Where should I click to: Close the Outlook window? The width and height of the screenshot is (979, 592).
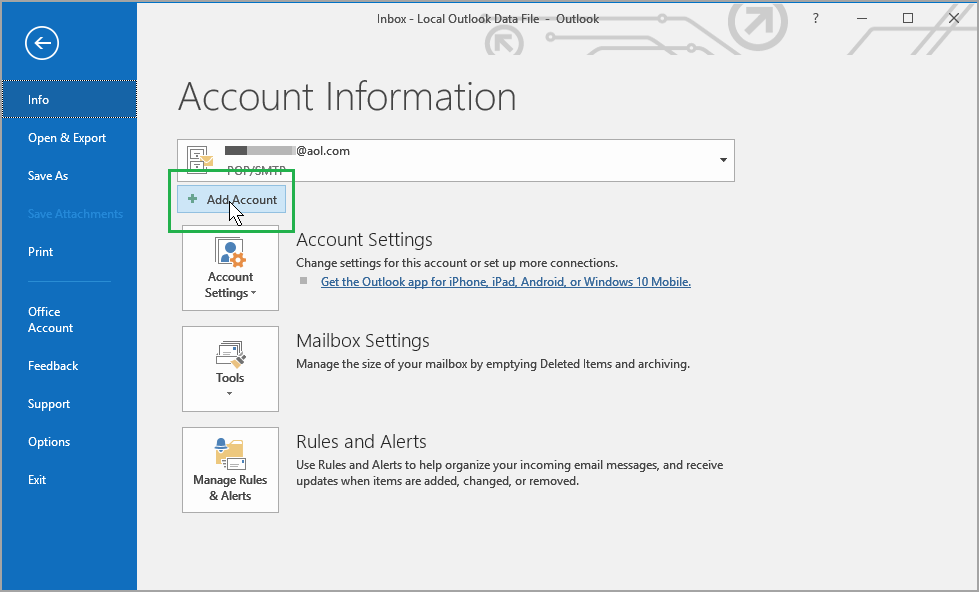953,18
